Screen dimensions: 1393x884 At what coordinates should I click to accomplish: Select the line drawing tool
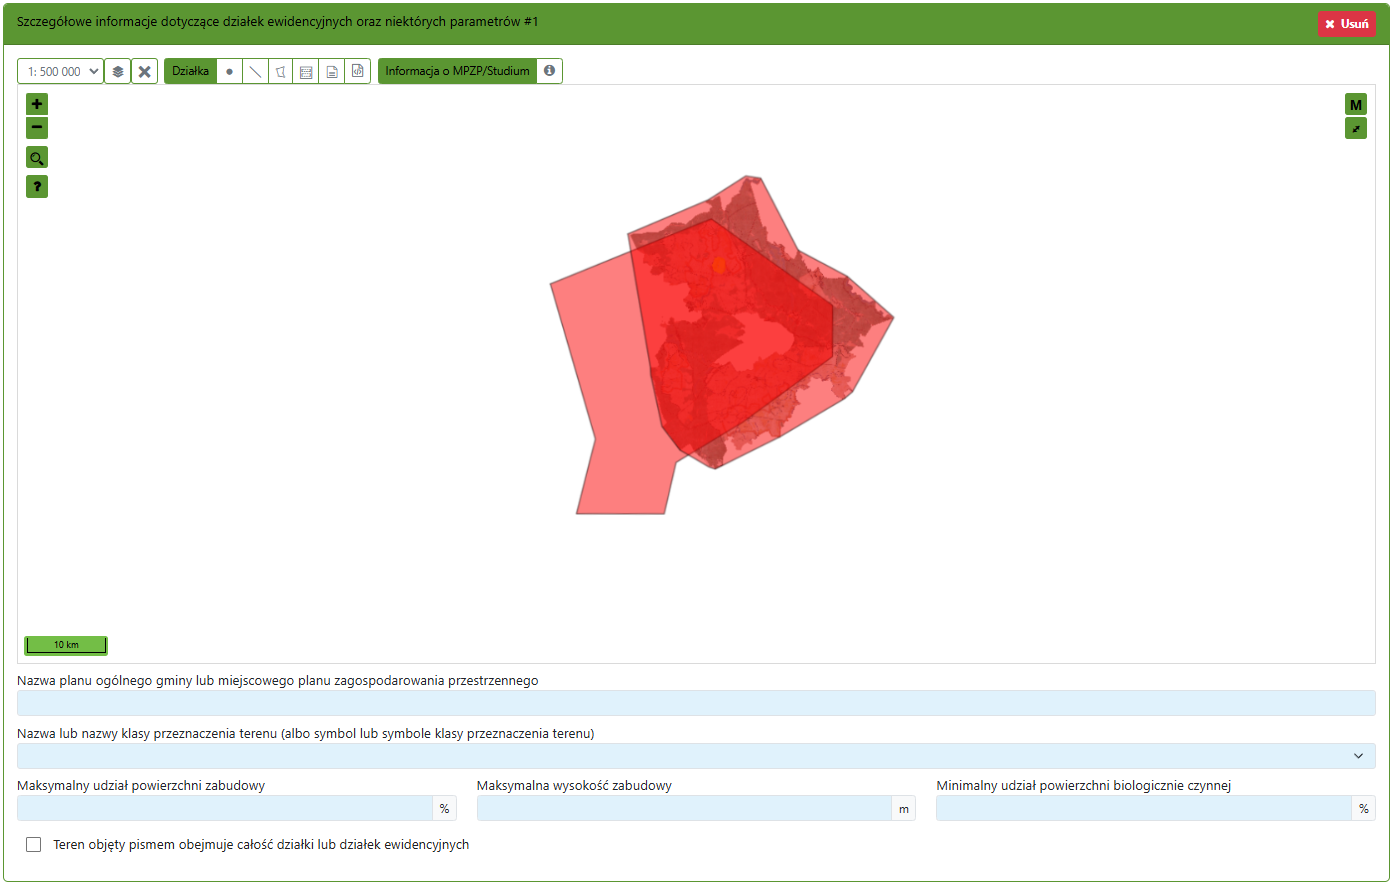254,71
